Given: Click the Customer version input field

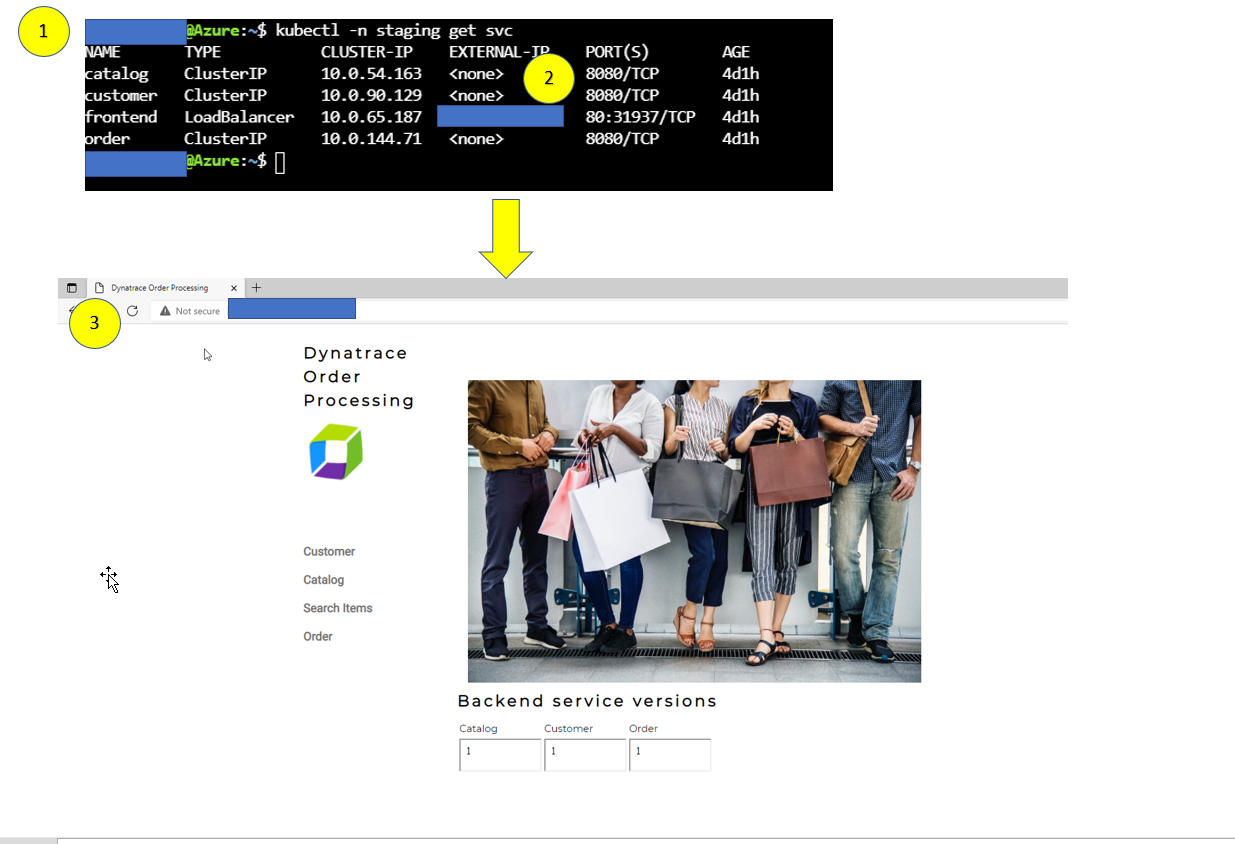Looking at the screenshot, I should pos(585,754).
